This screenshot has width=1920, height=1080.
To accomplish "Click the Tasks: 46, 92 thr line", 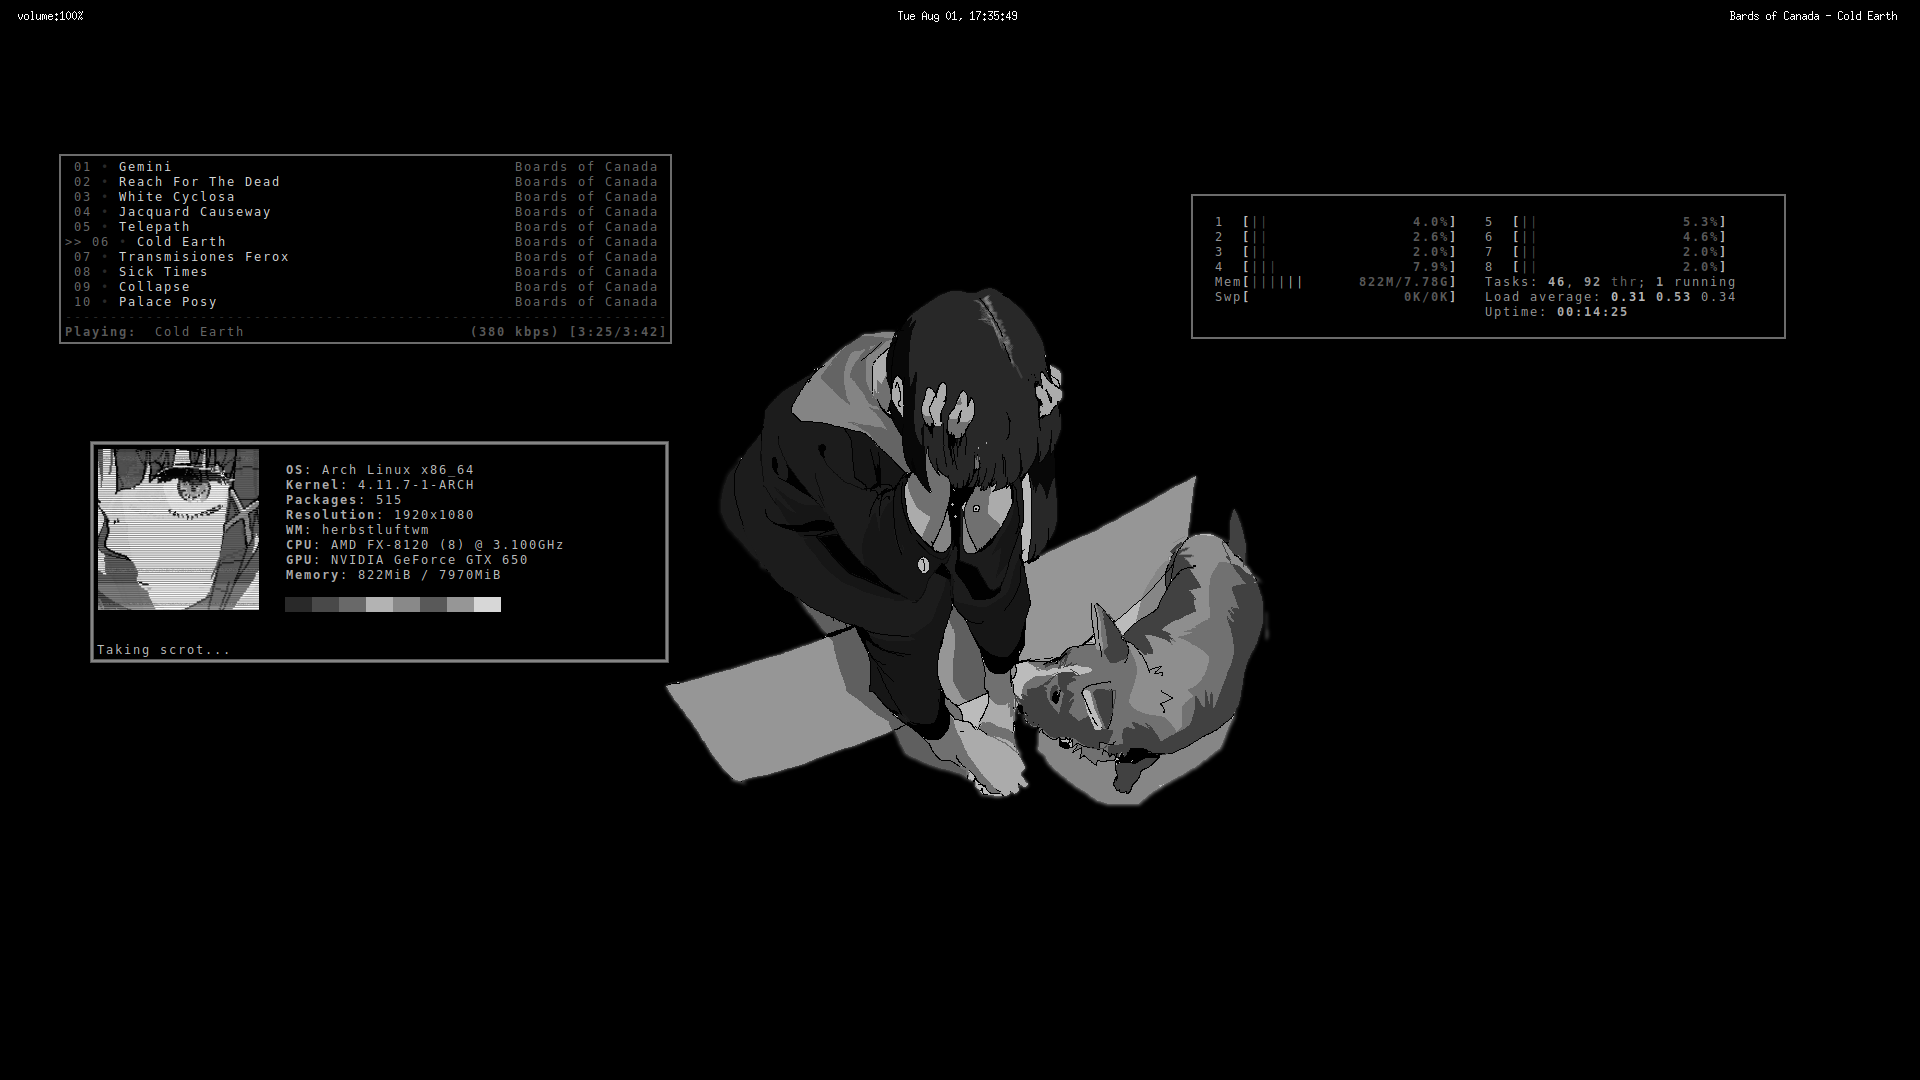I will (x=1610, y=282).
